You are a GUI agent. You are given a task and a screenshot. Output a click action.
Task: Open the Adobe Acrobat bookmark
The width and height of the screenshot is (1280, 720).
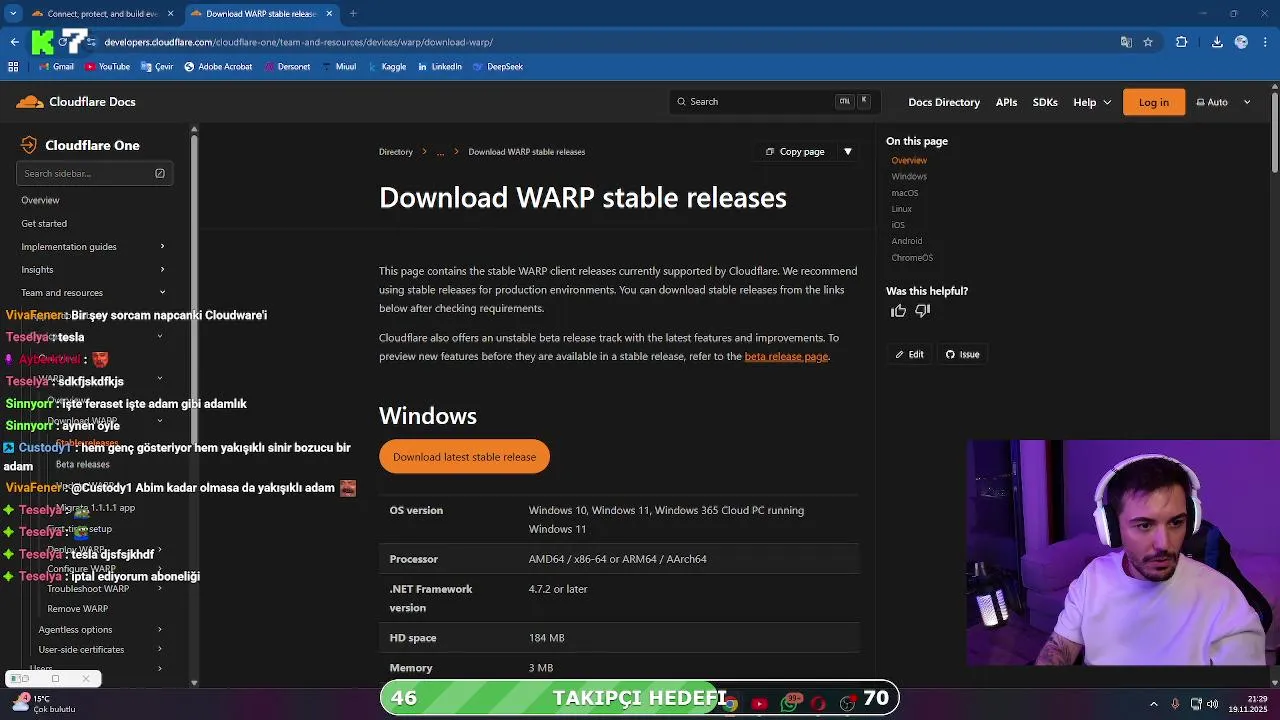pos(218,67)
